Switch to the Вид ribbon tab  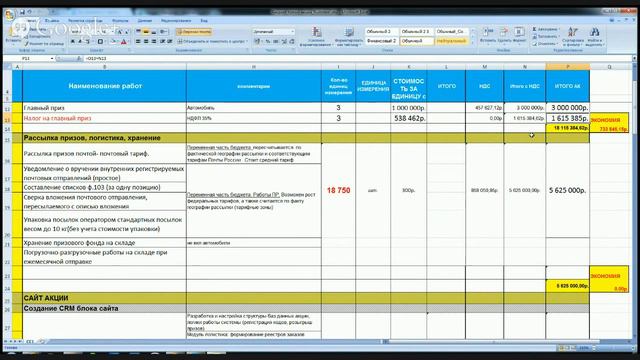204,20
